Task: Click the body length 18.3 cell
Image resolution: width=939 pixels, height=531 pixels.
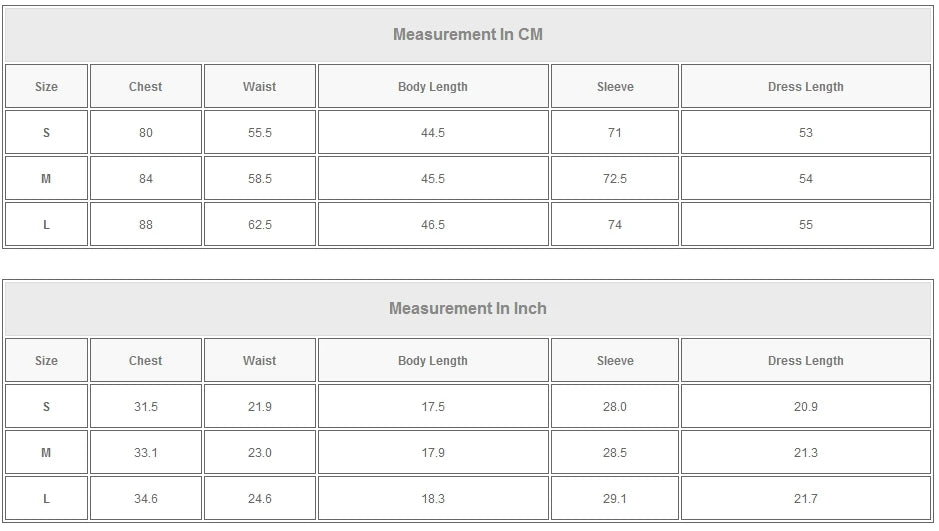Action: [x=433, y=499]
